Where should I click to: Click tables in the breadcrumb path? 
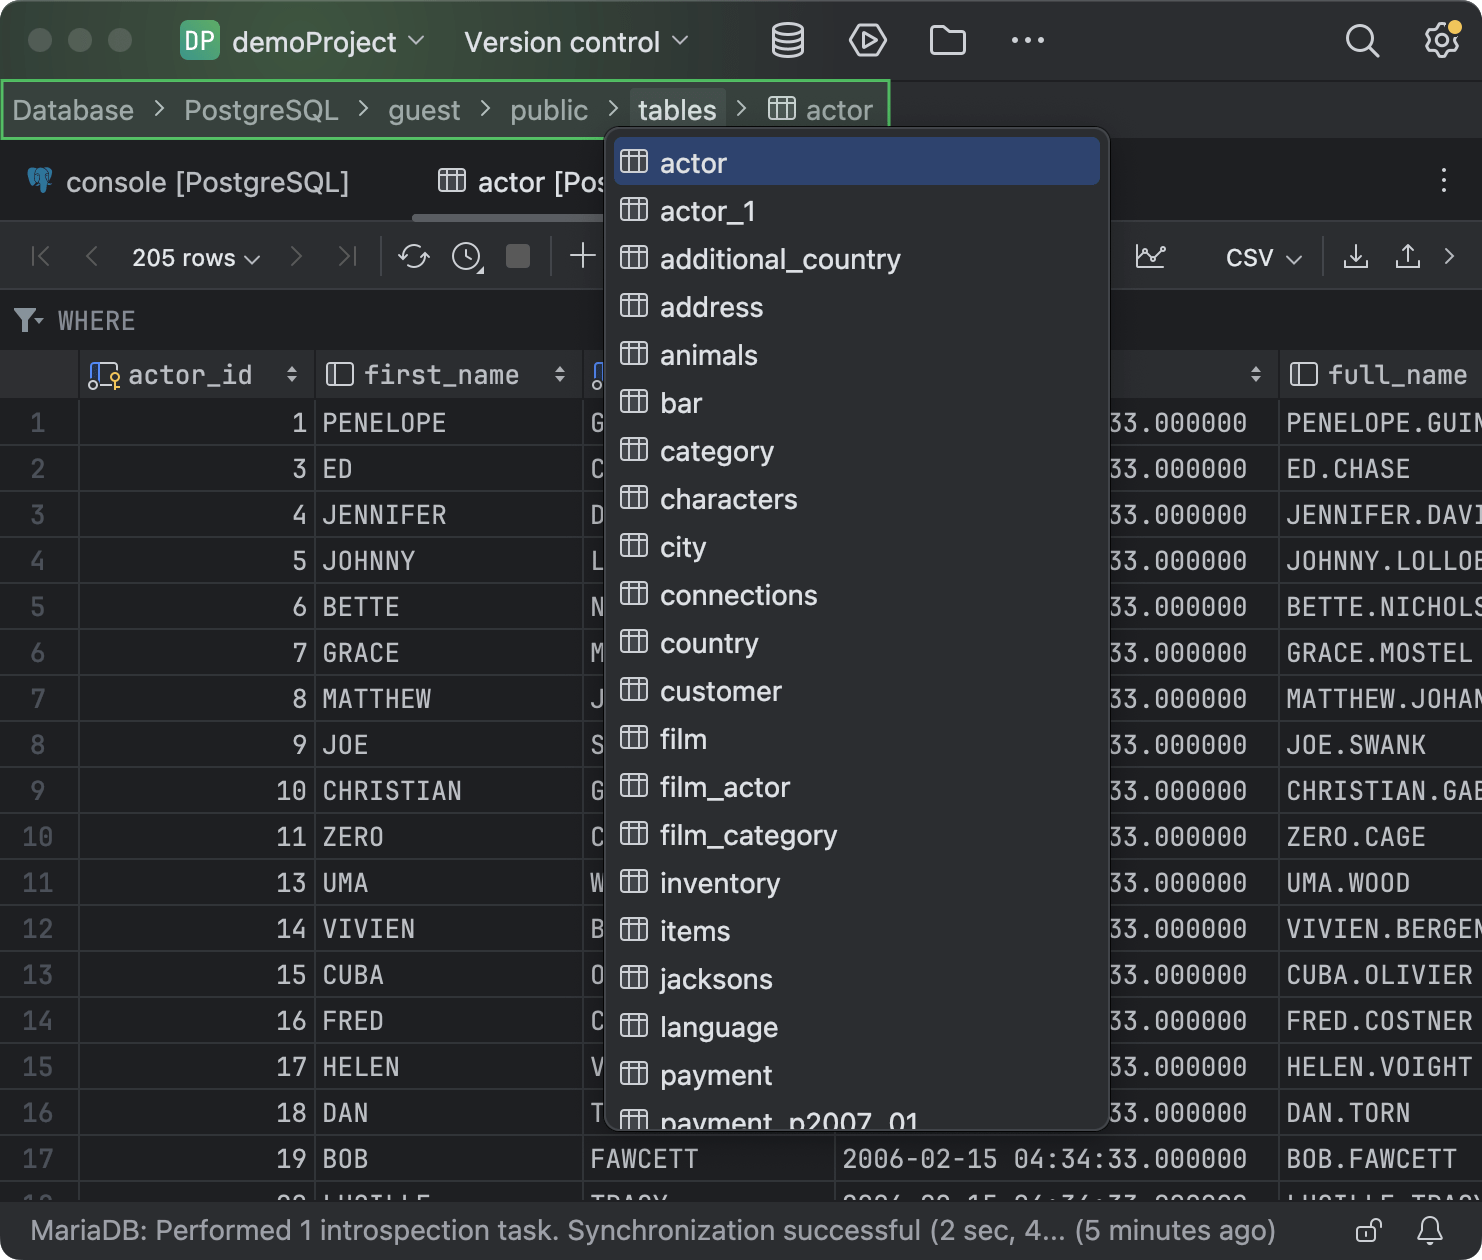pos(677,110)
